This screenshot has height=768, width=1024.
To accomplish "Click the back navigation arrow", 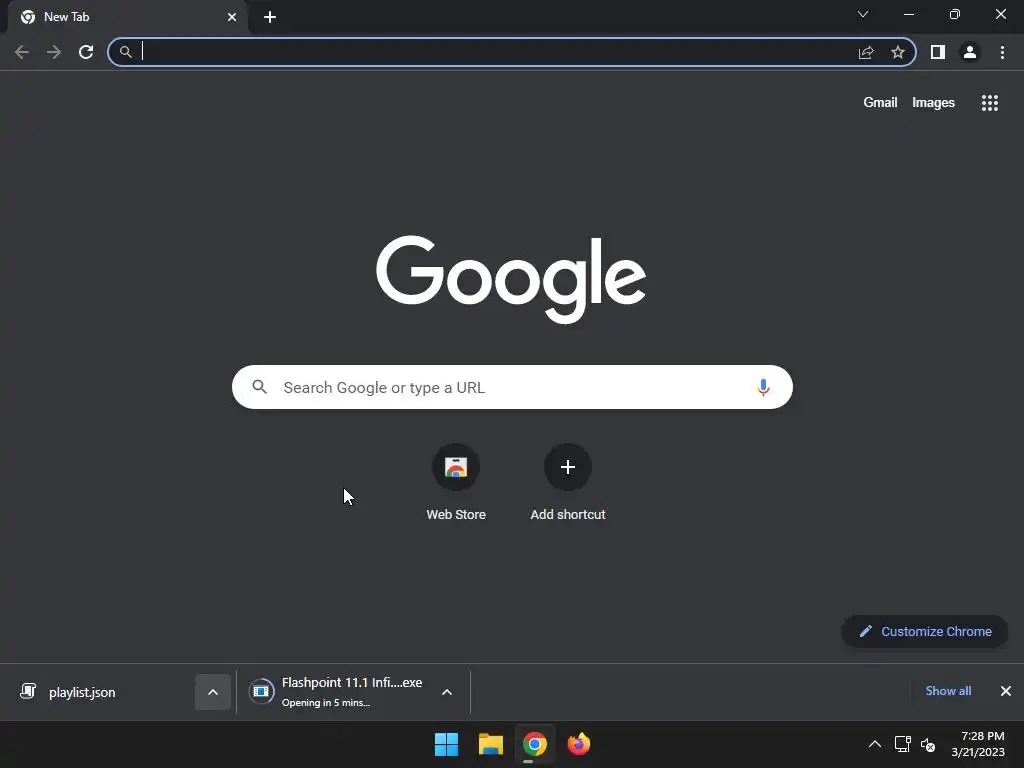I will pyautogui.click(x=22, y=52).
